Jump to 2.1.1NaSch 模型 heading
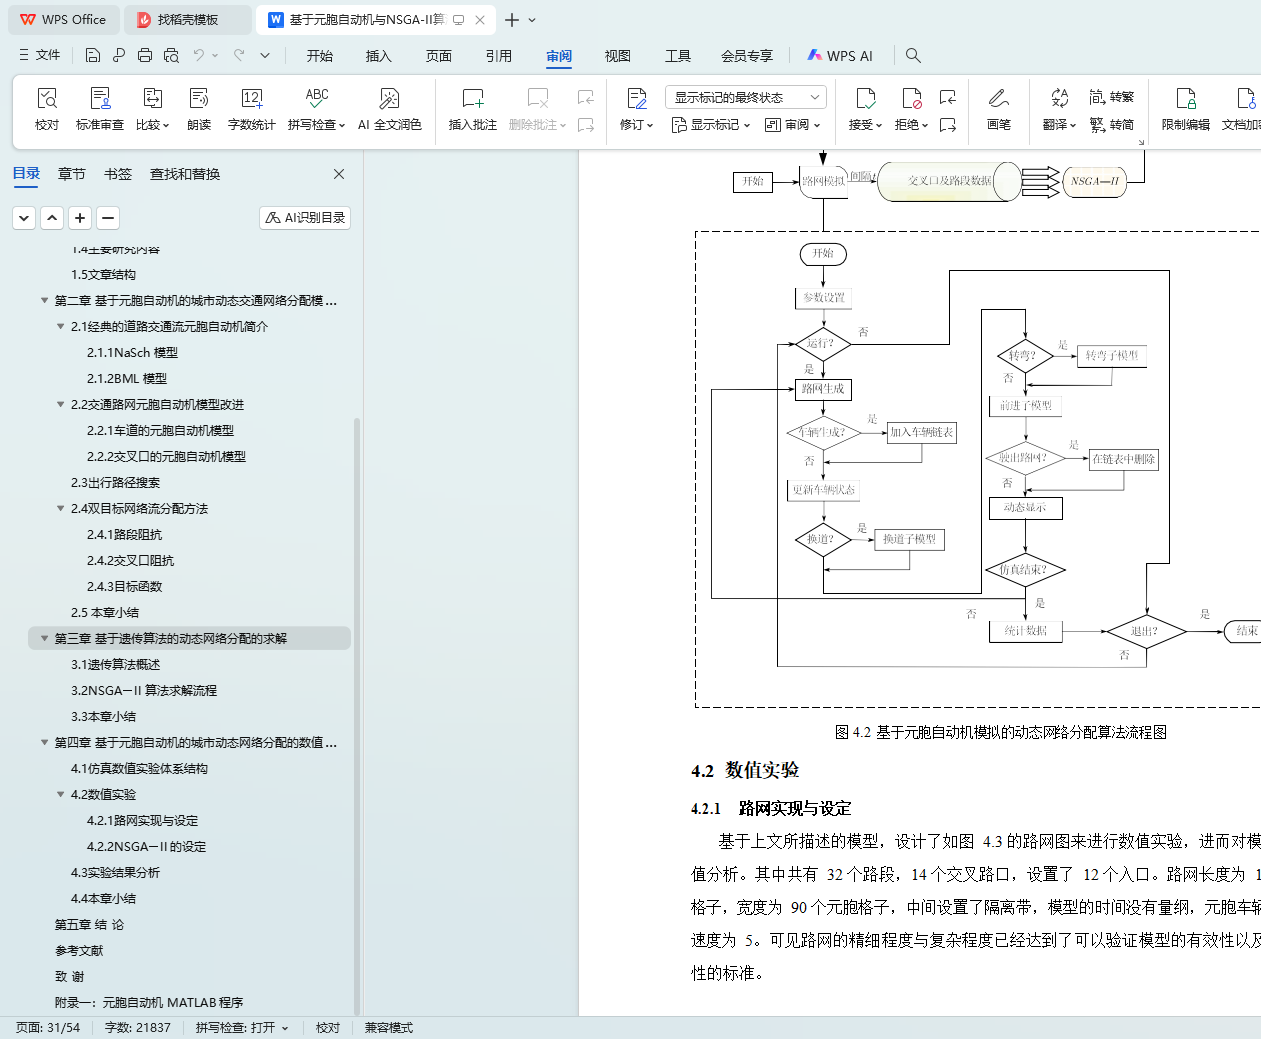 pos(132,352)
